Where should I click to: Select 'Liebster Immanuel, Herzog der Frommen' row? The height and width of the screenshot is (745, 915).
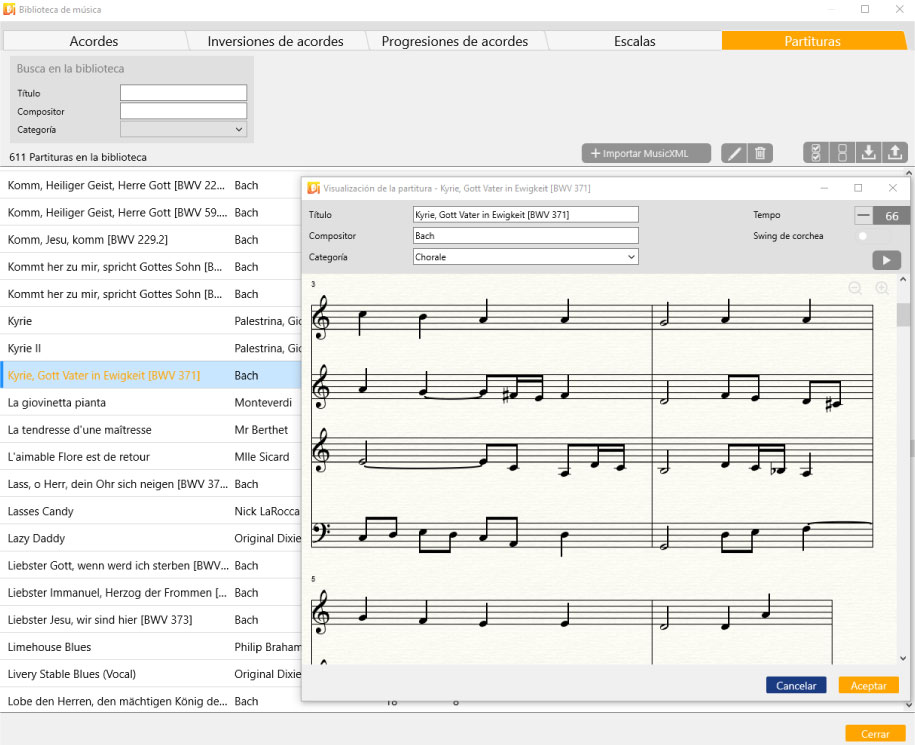151,593
